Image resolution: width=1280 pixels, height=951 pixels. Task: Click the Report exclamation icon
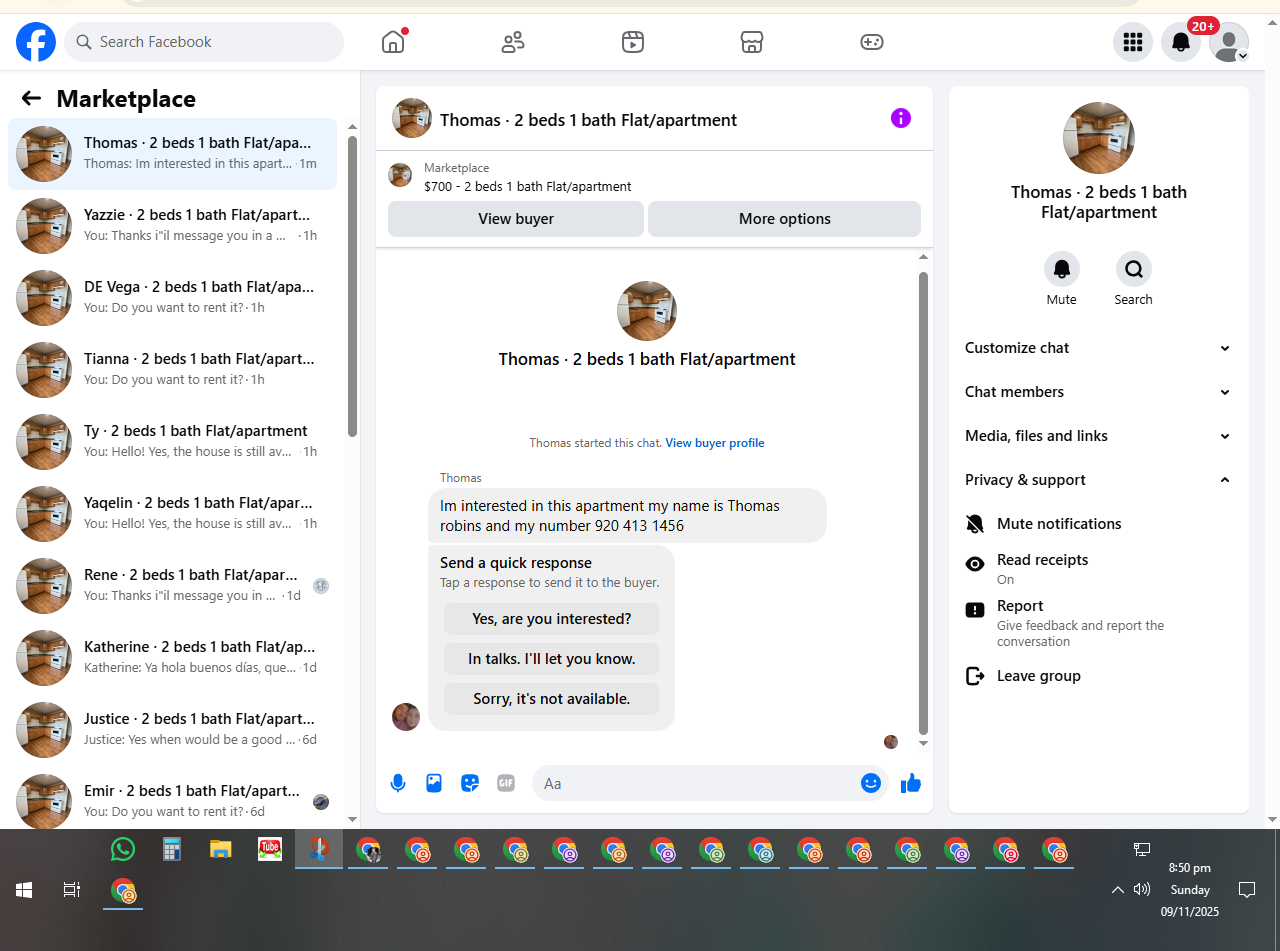point(975,610)
